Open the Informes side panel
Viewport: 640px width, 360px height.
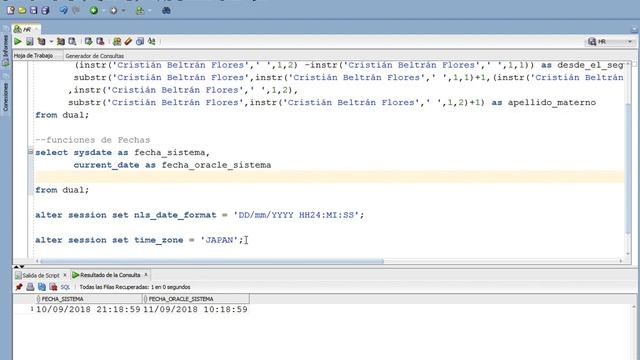click(x=5, y=50)
